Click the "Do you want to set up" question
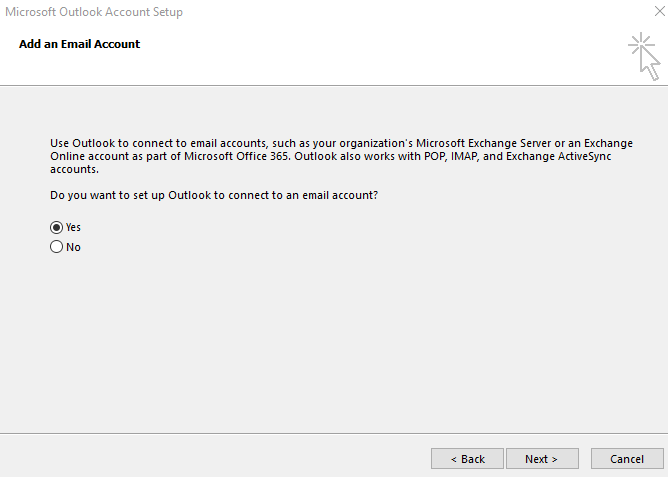The width and height of the screenshot is (668, 477). 214,194
